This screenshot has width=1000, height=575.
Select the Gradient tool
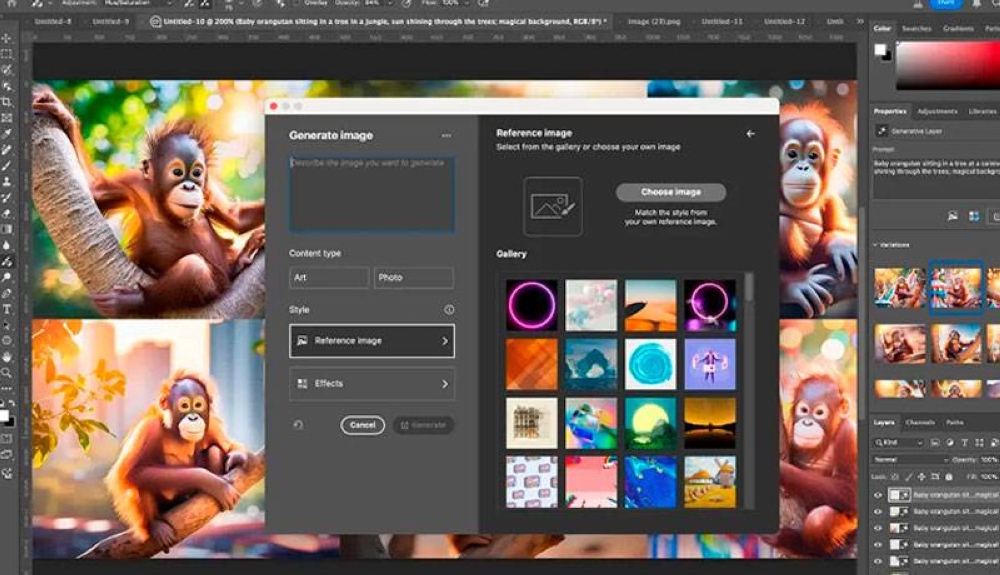pos(6,229)
